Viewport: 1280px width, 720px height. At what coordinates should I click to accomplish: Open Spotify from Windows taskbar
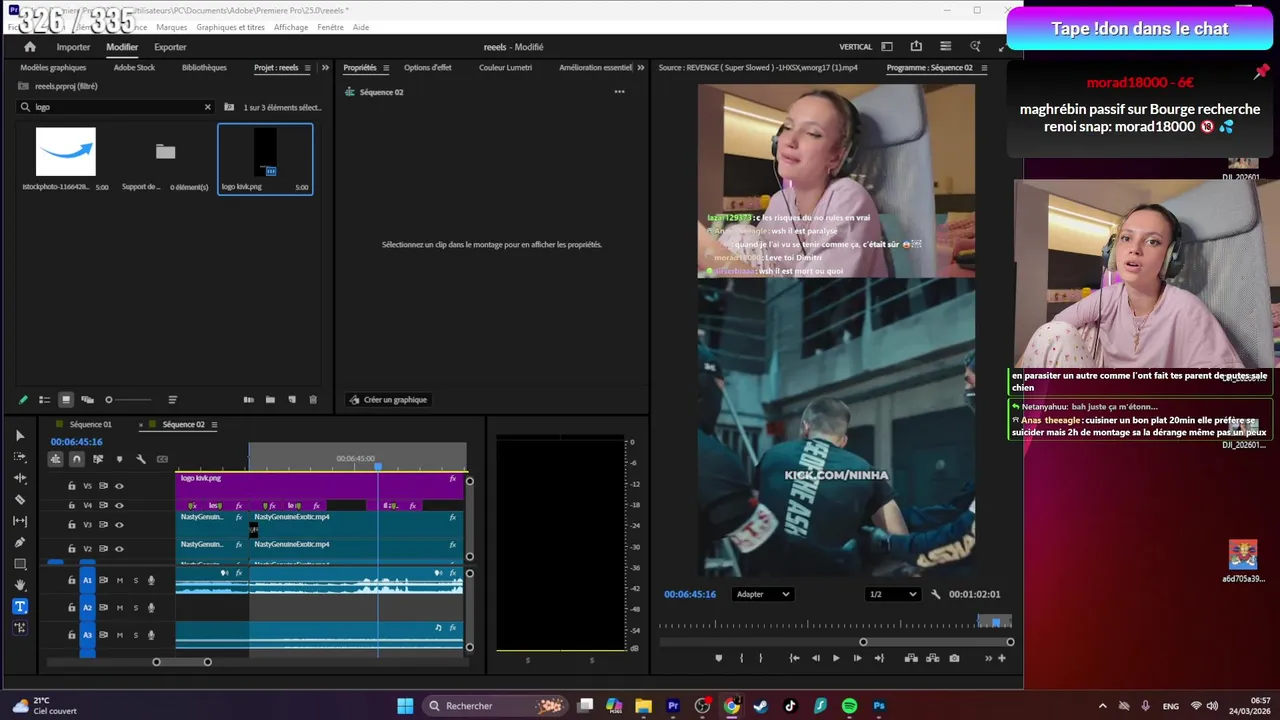coord(849,706)
